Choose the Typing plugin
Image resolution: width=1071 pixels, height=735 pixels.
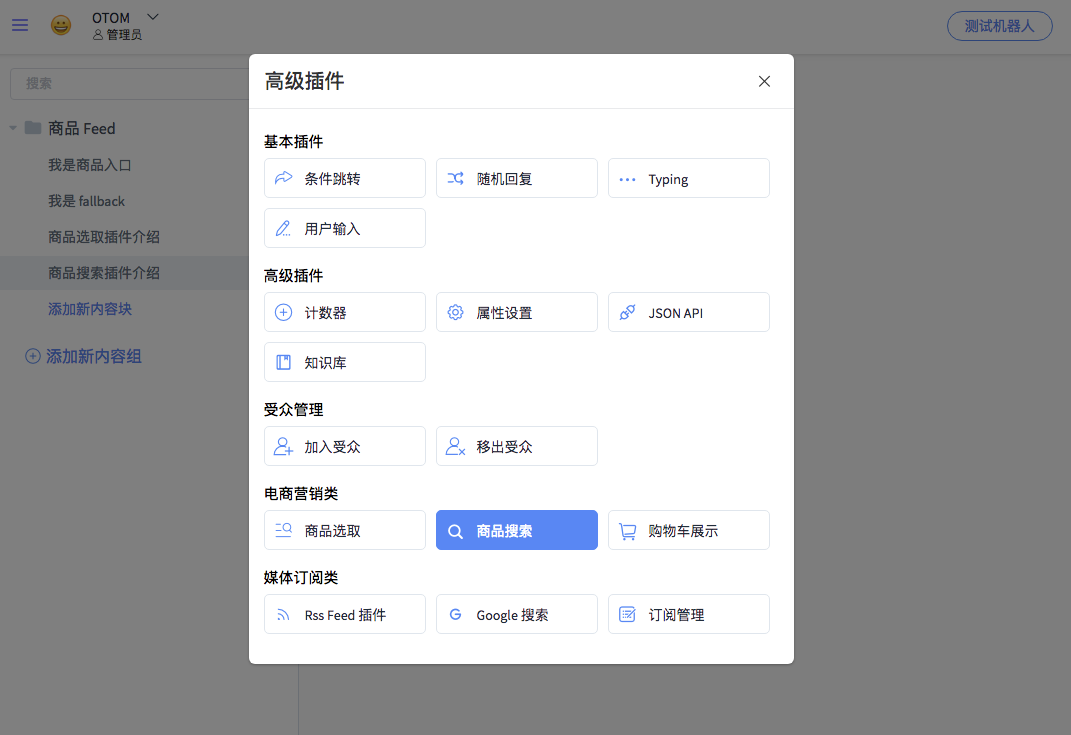(x=688, y=178)
